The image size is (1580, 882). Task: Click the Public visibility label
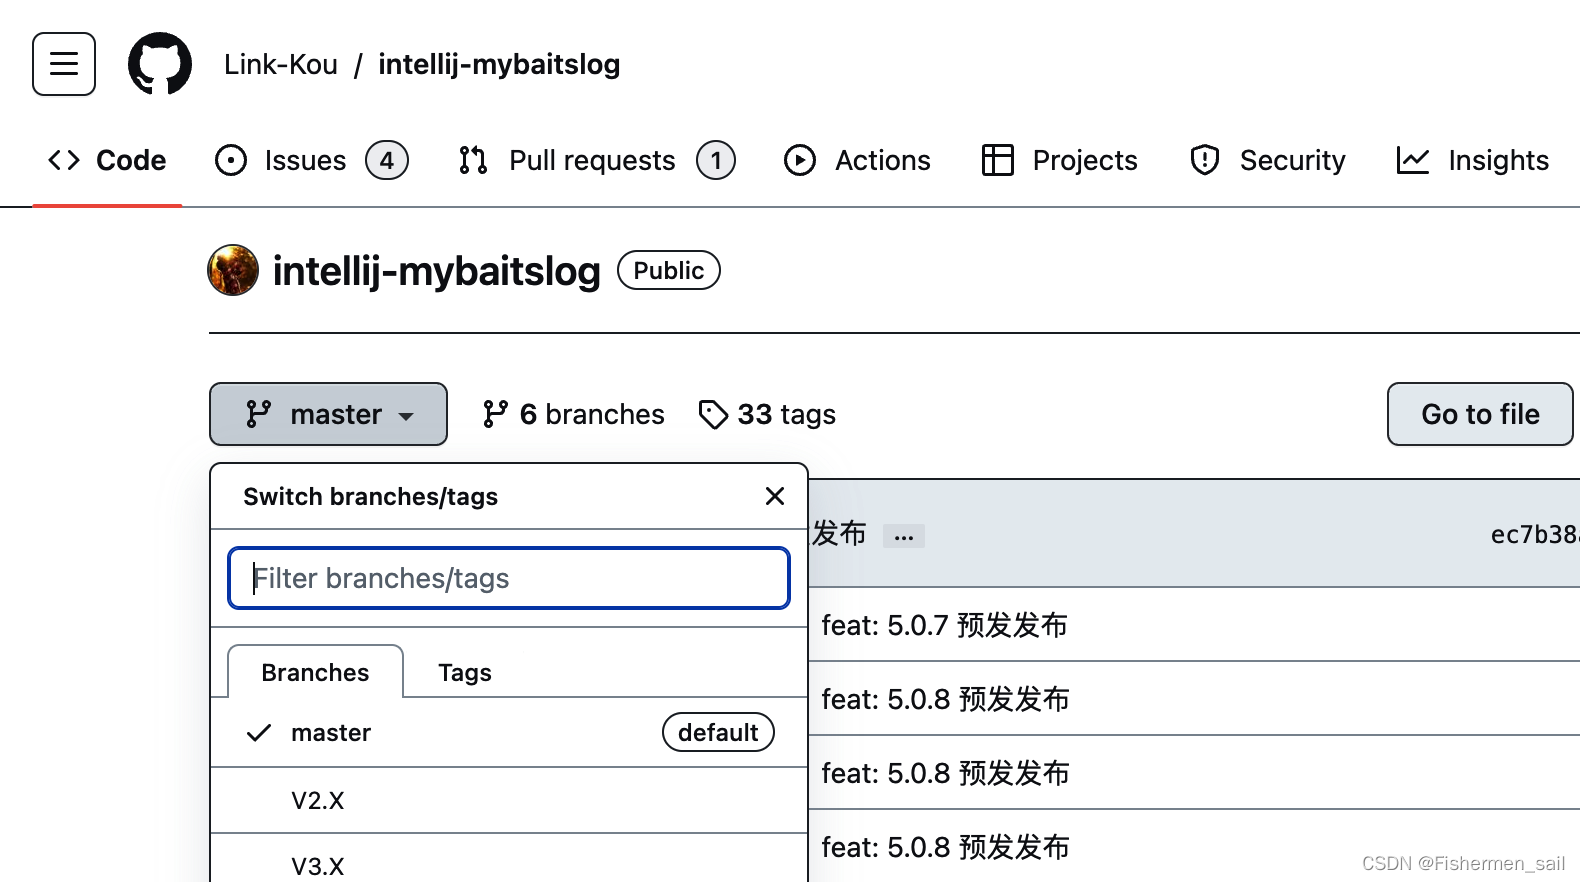669,270
